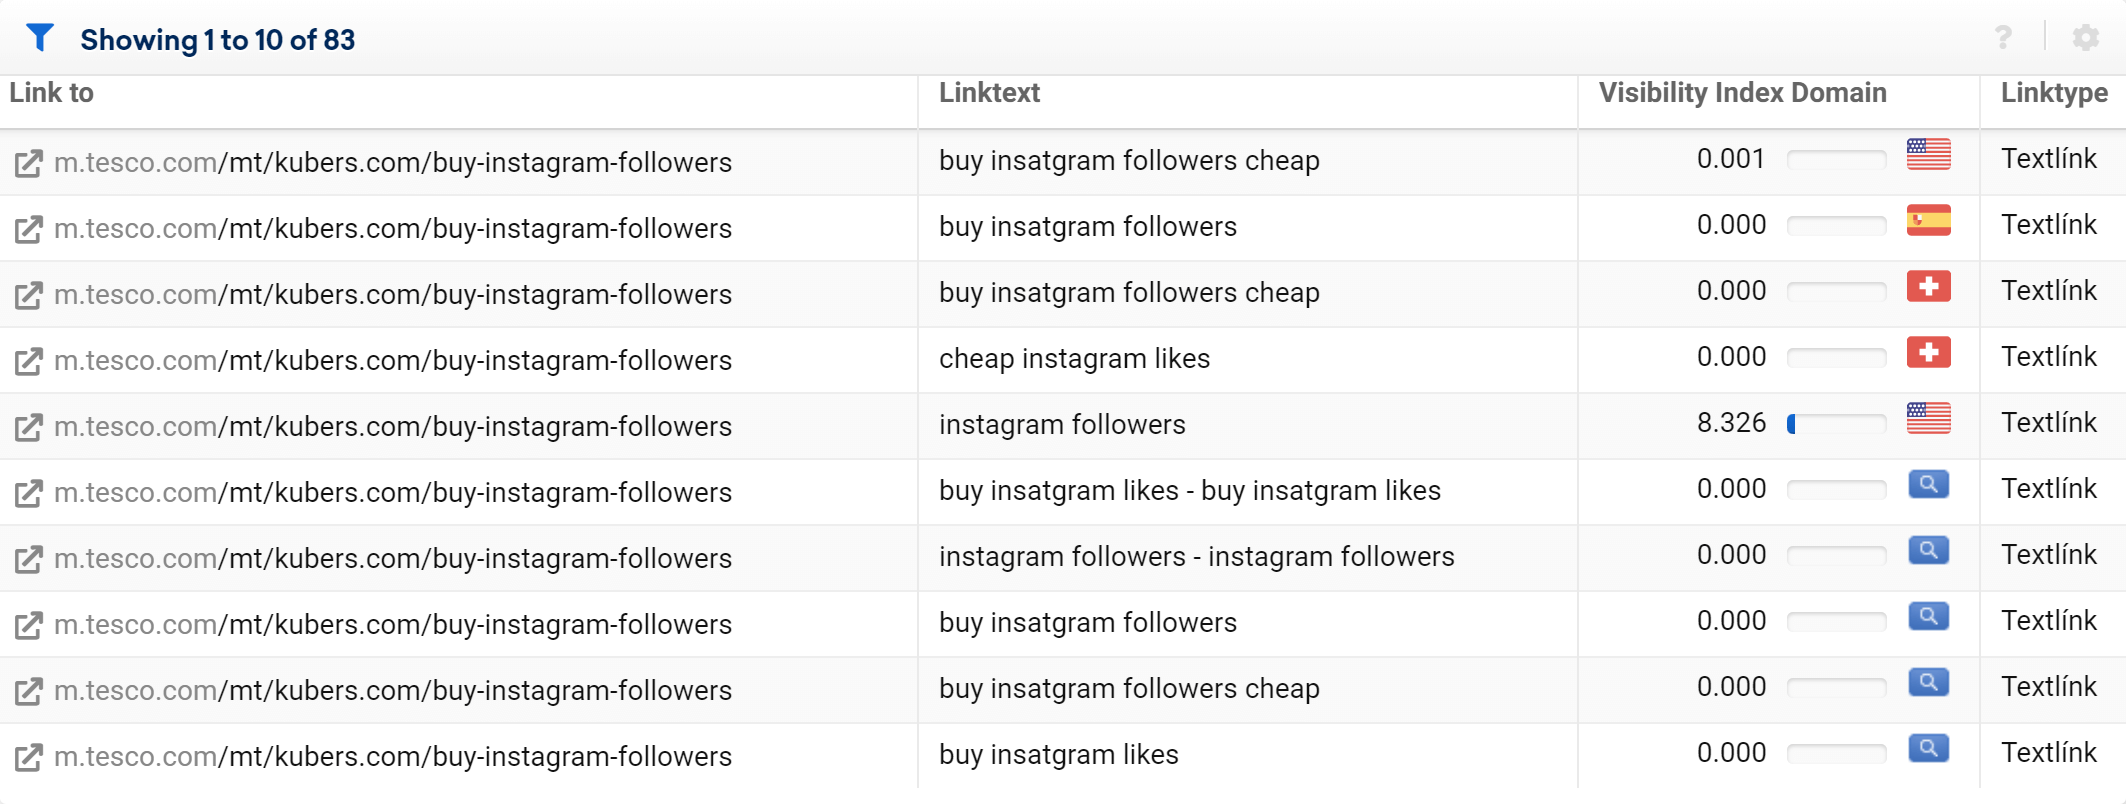Open the m.tesco.com link in the 8.326 row
Viewport: 2126px width, 804px height.
coord(393,426)
